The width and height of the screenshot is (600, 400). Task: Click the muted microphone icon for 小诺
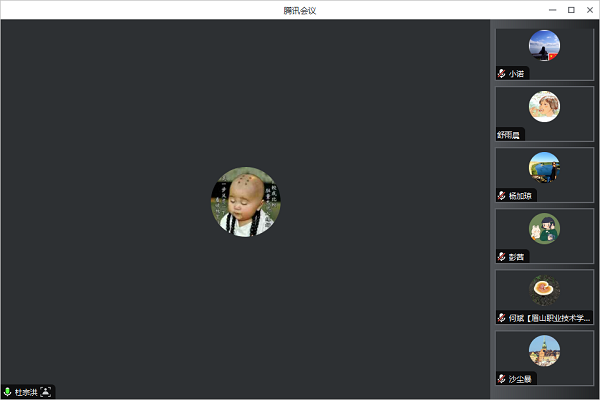[501, 74]
